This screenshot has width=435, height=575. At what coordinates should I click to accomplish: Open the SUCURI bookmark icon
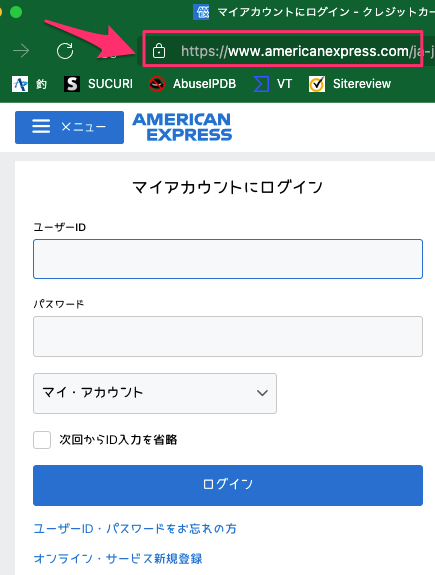tap(72, 84)
